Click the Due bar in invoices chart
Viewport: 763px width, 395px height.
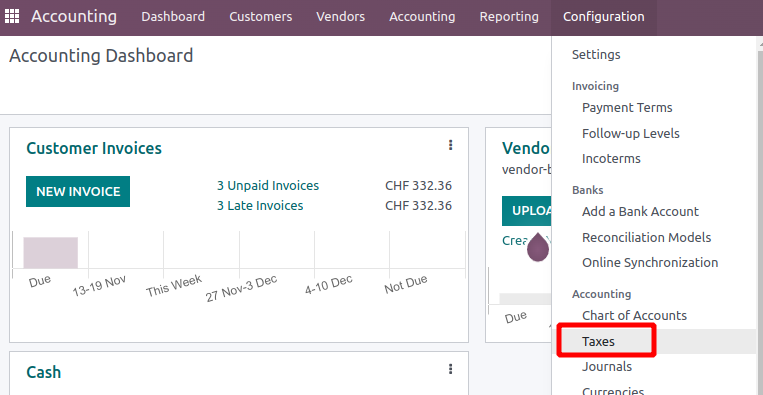click(51, 252)
